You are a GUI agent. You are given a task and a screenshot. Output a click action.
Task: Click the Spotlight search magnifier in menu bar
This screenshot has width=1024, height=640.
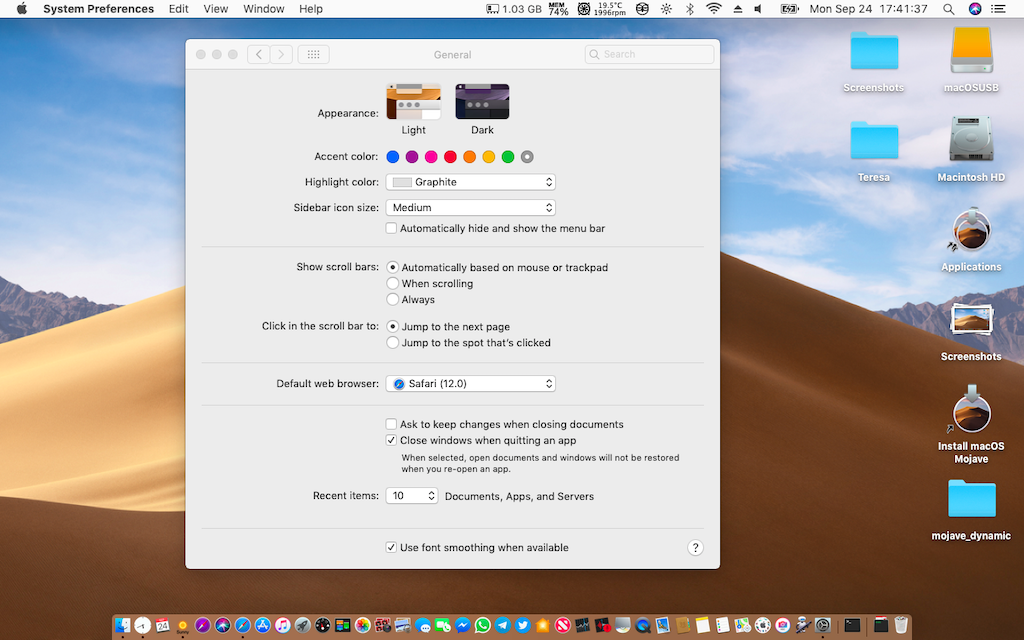(948, 9)
